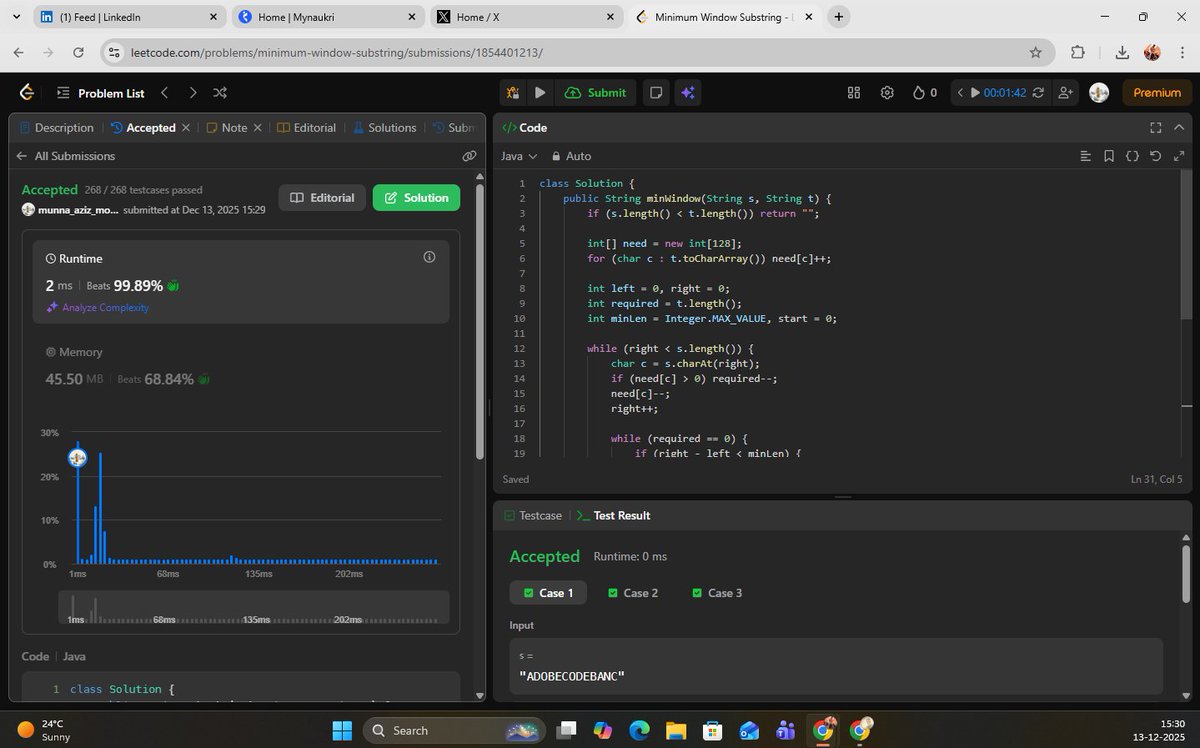Open the sticky notes icon in toolbar

click(x=656, y=92)
